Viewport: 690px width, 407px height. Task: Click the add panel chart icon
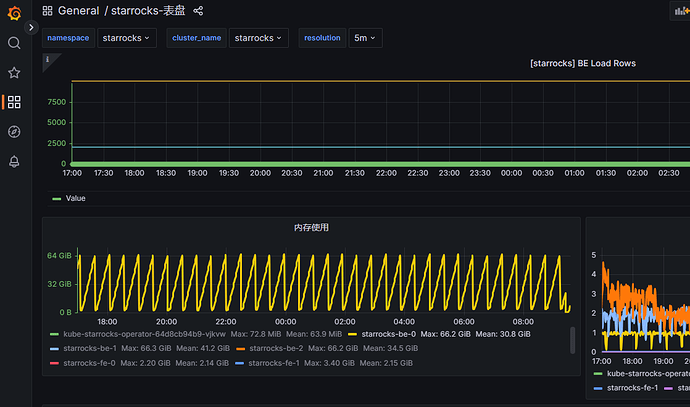pyautogui.click(x=681, y=11)
